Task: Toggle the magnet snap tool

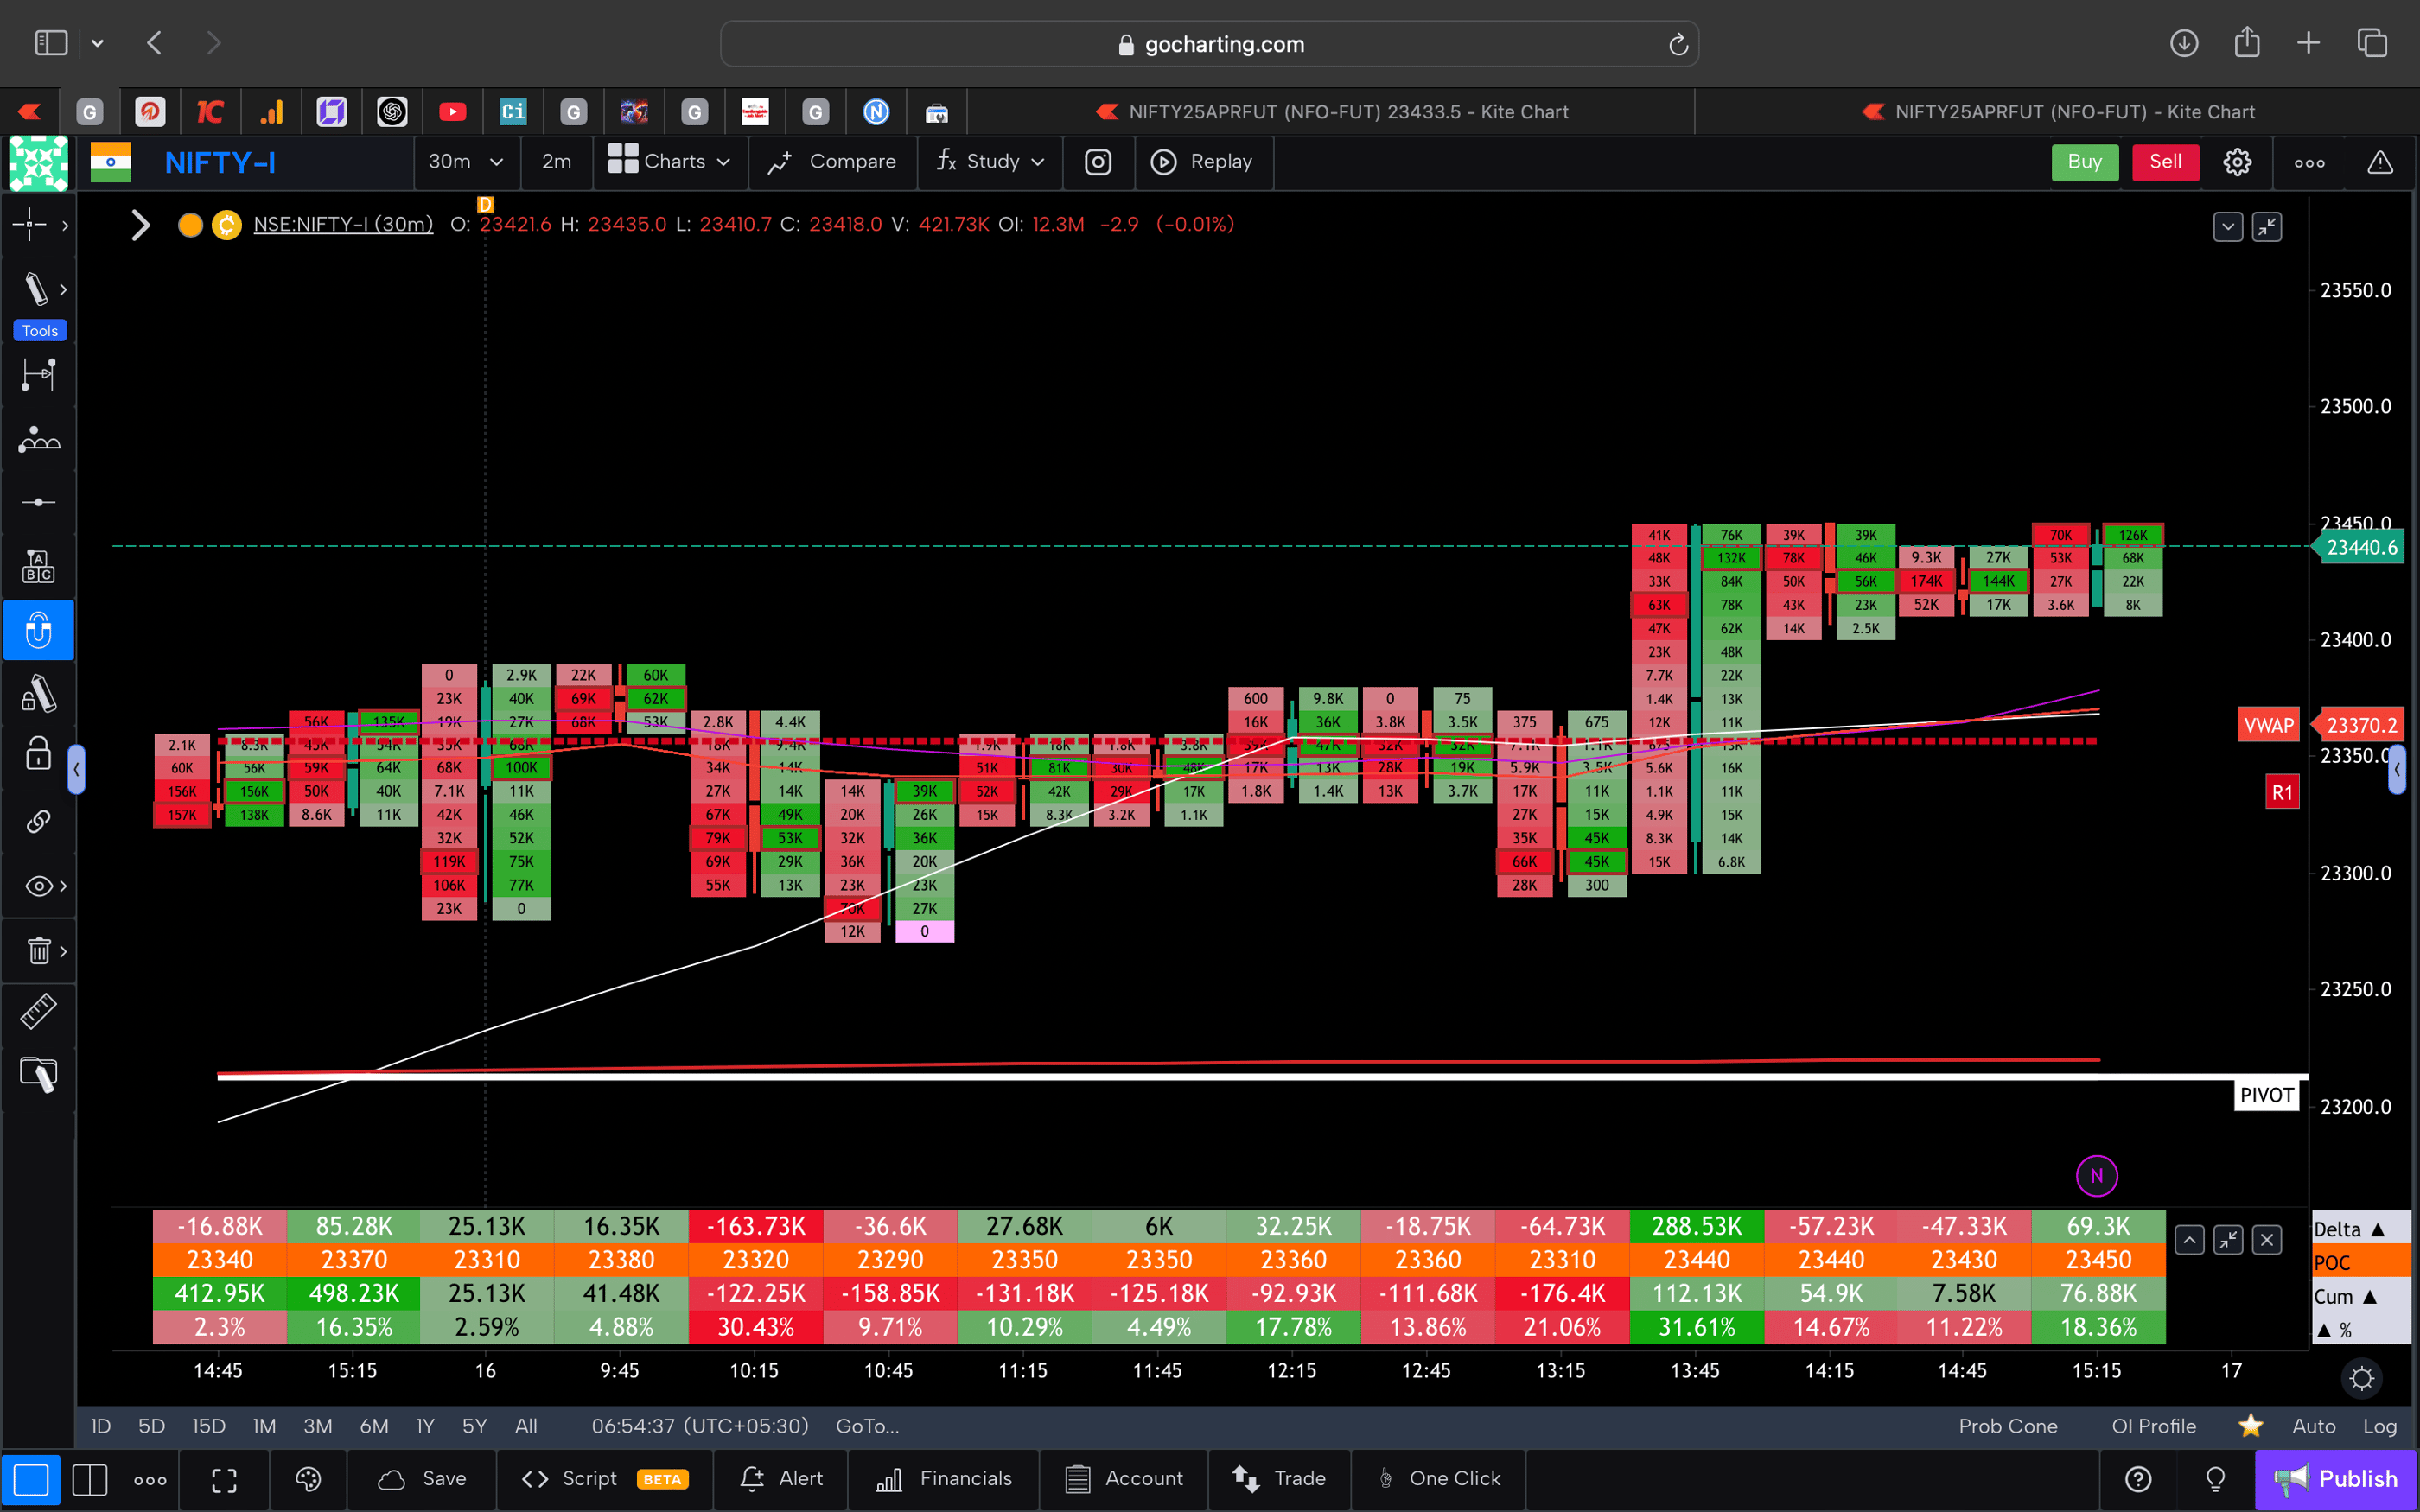Action: (x=39, y=630)
